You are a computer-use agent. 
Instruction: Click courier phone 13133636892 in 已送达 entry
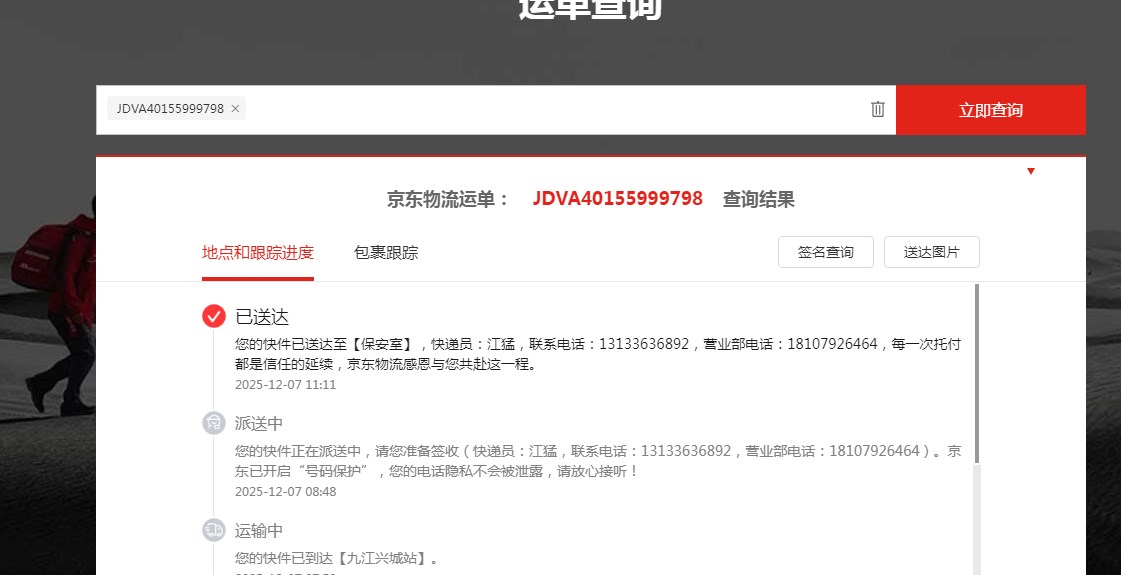[x=644, y=344]
